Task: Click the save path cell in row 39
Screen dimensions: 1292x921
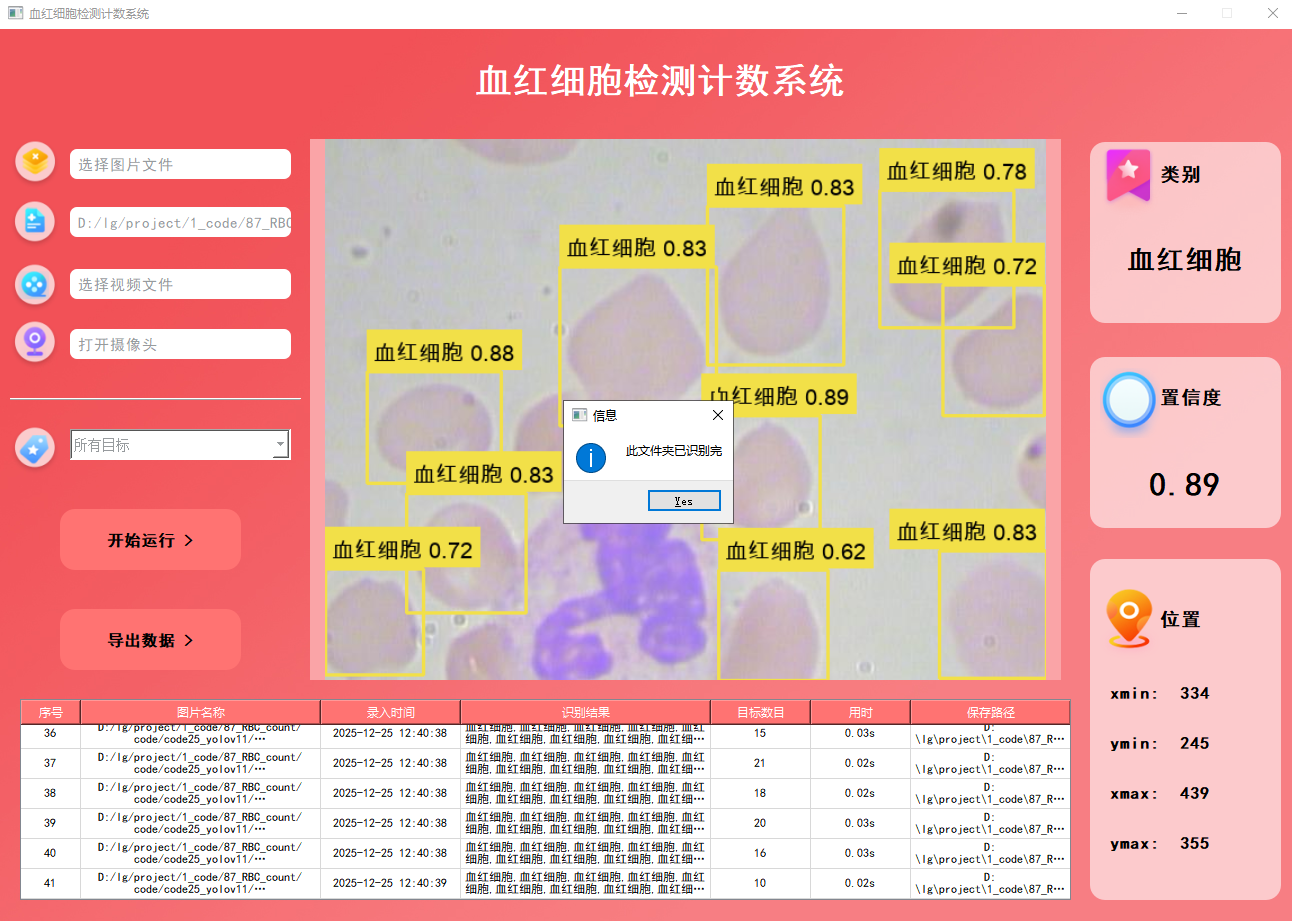Action: point(990,823)
